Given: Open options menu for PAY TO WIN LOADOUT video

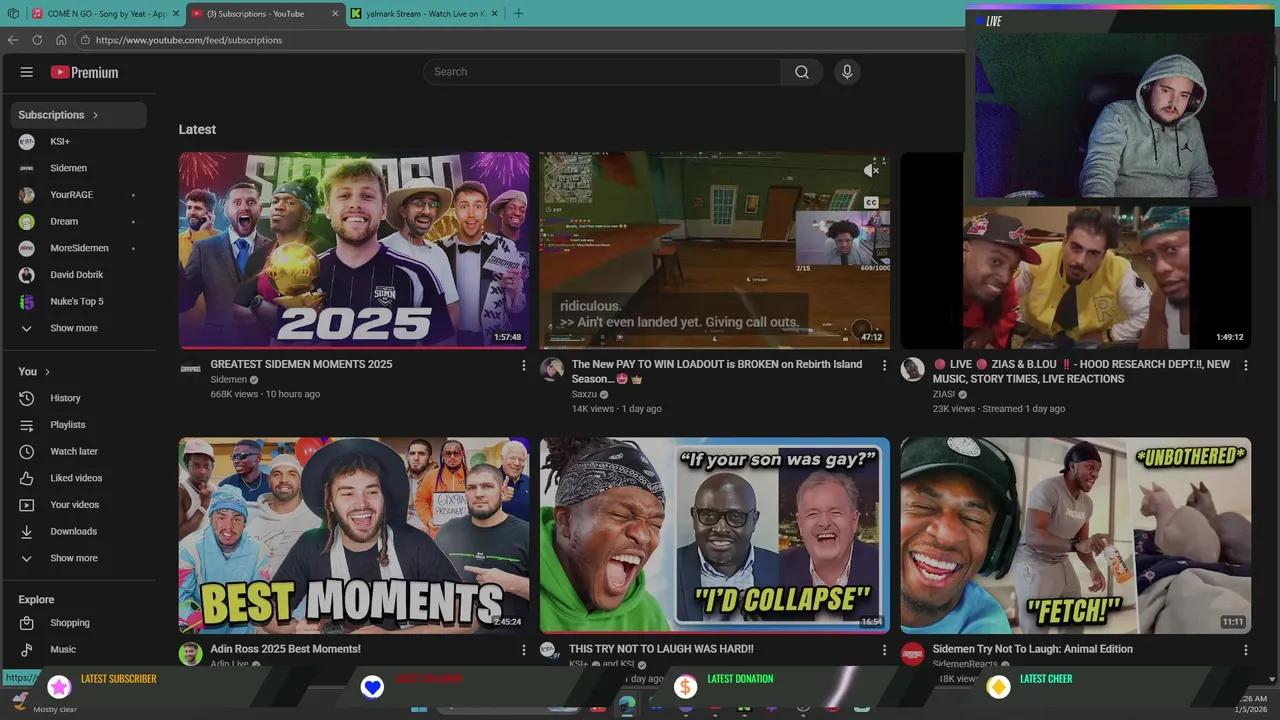Looking at the screenshot, I should coord(884,366).
